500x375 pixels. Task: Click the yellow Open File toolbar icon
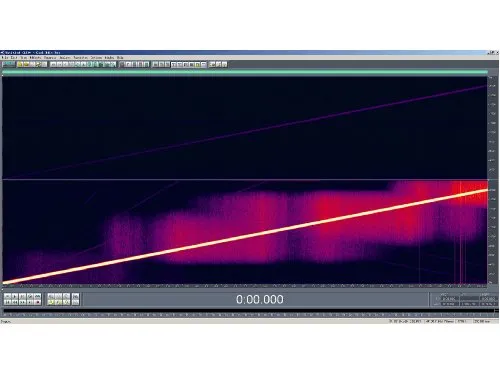pyautogui.click(x=20, y=64)
